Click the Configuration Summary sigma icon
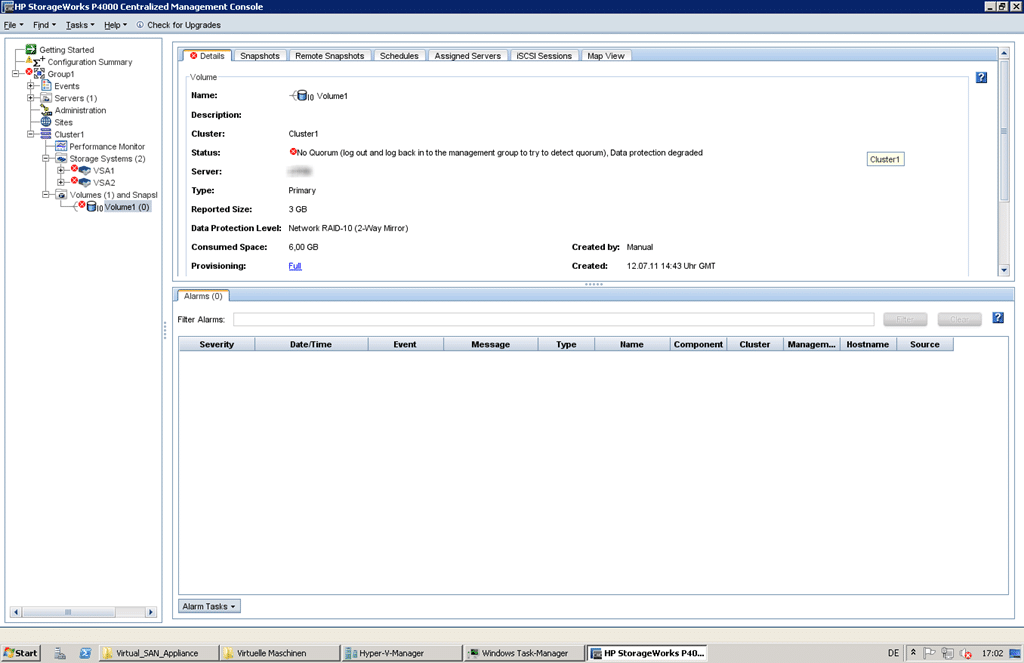 (38, 62)
